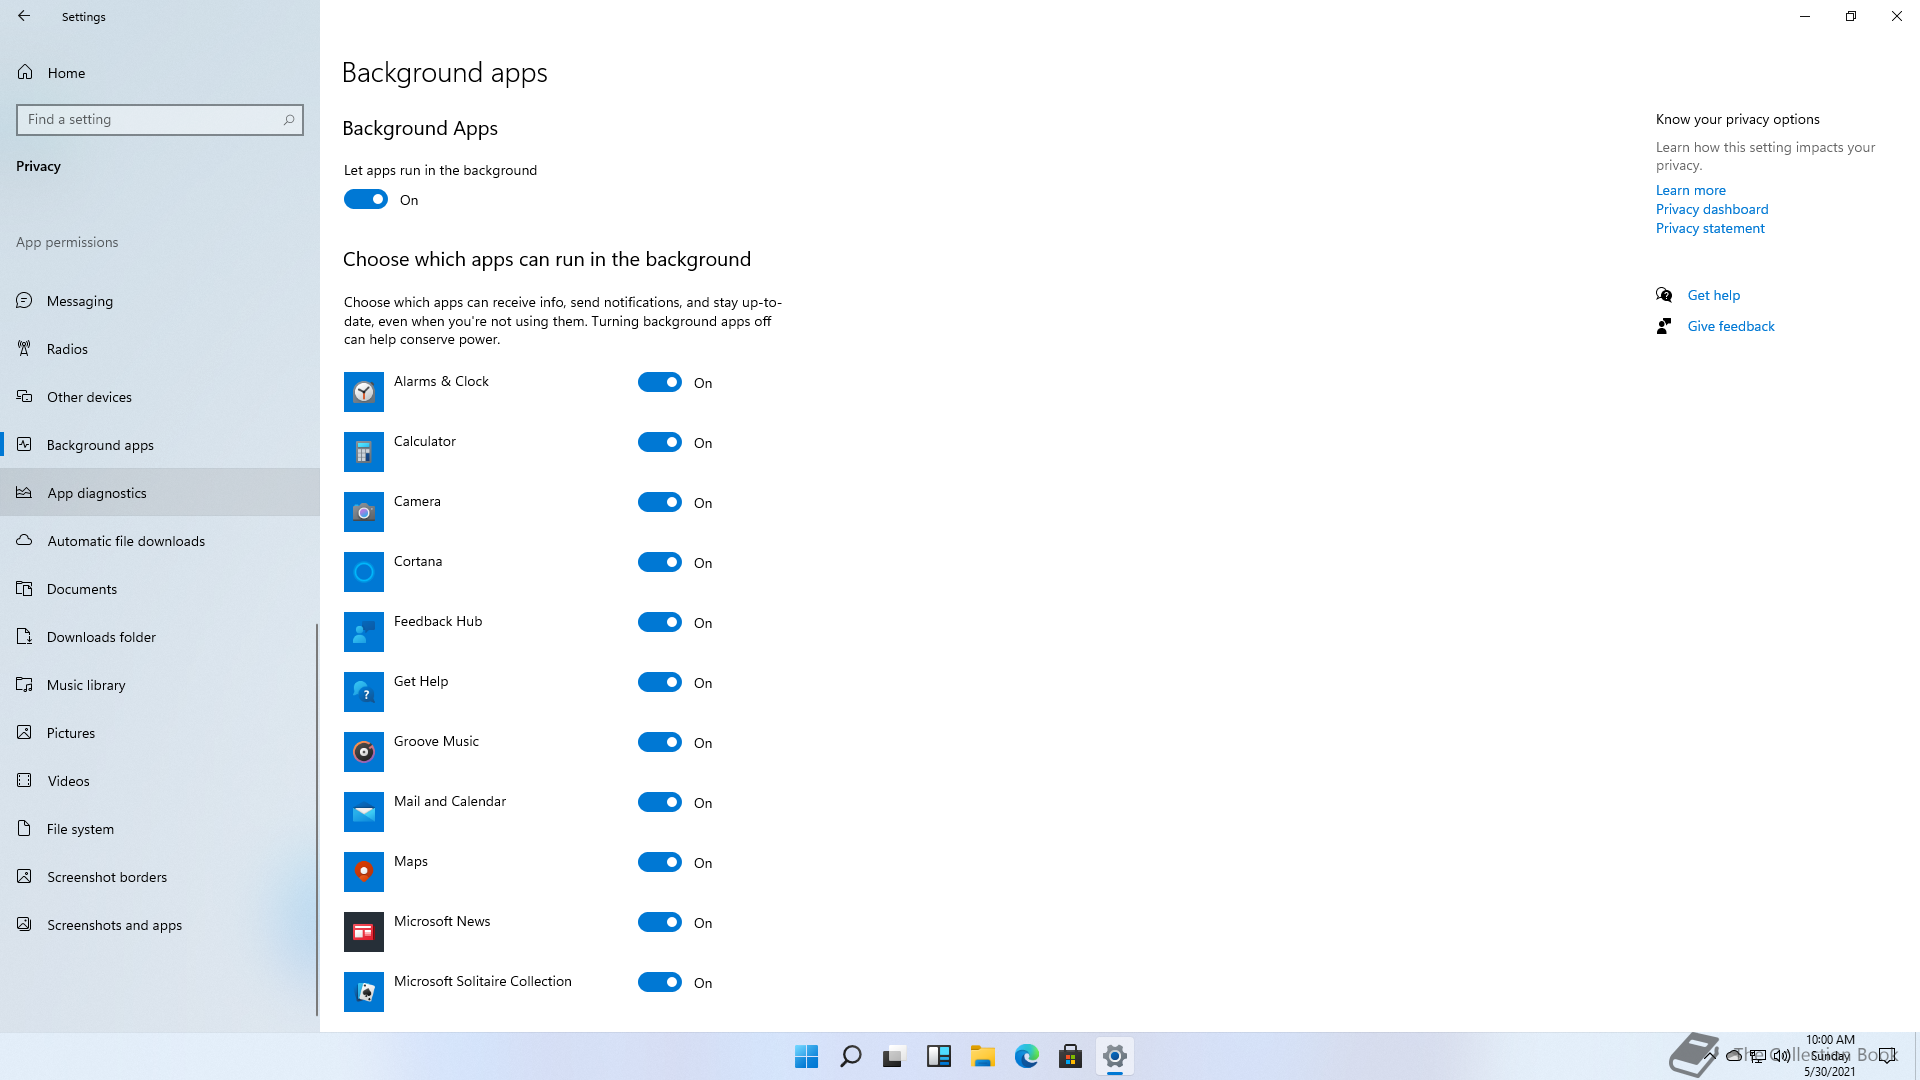The width and height of the screenshot is (1920, 1080).
Task: Open Radios privacy page
Action: [x=160, y=349]
